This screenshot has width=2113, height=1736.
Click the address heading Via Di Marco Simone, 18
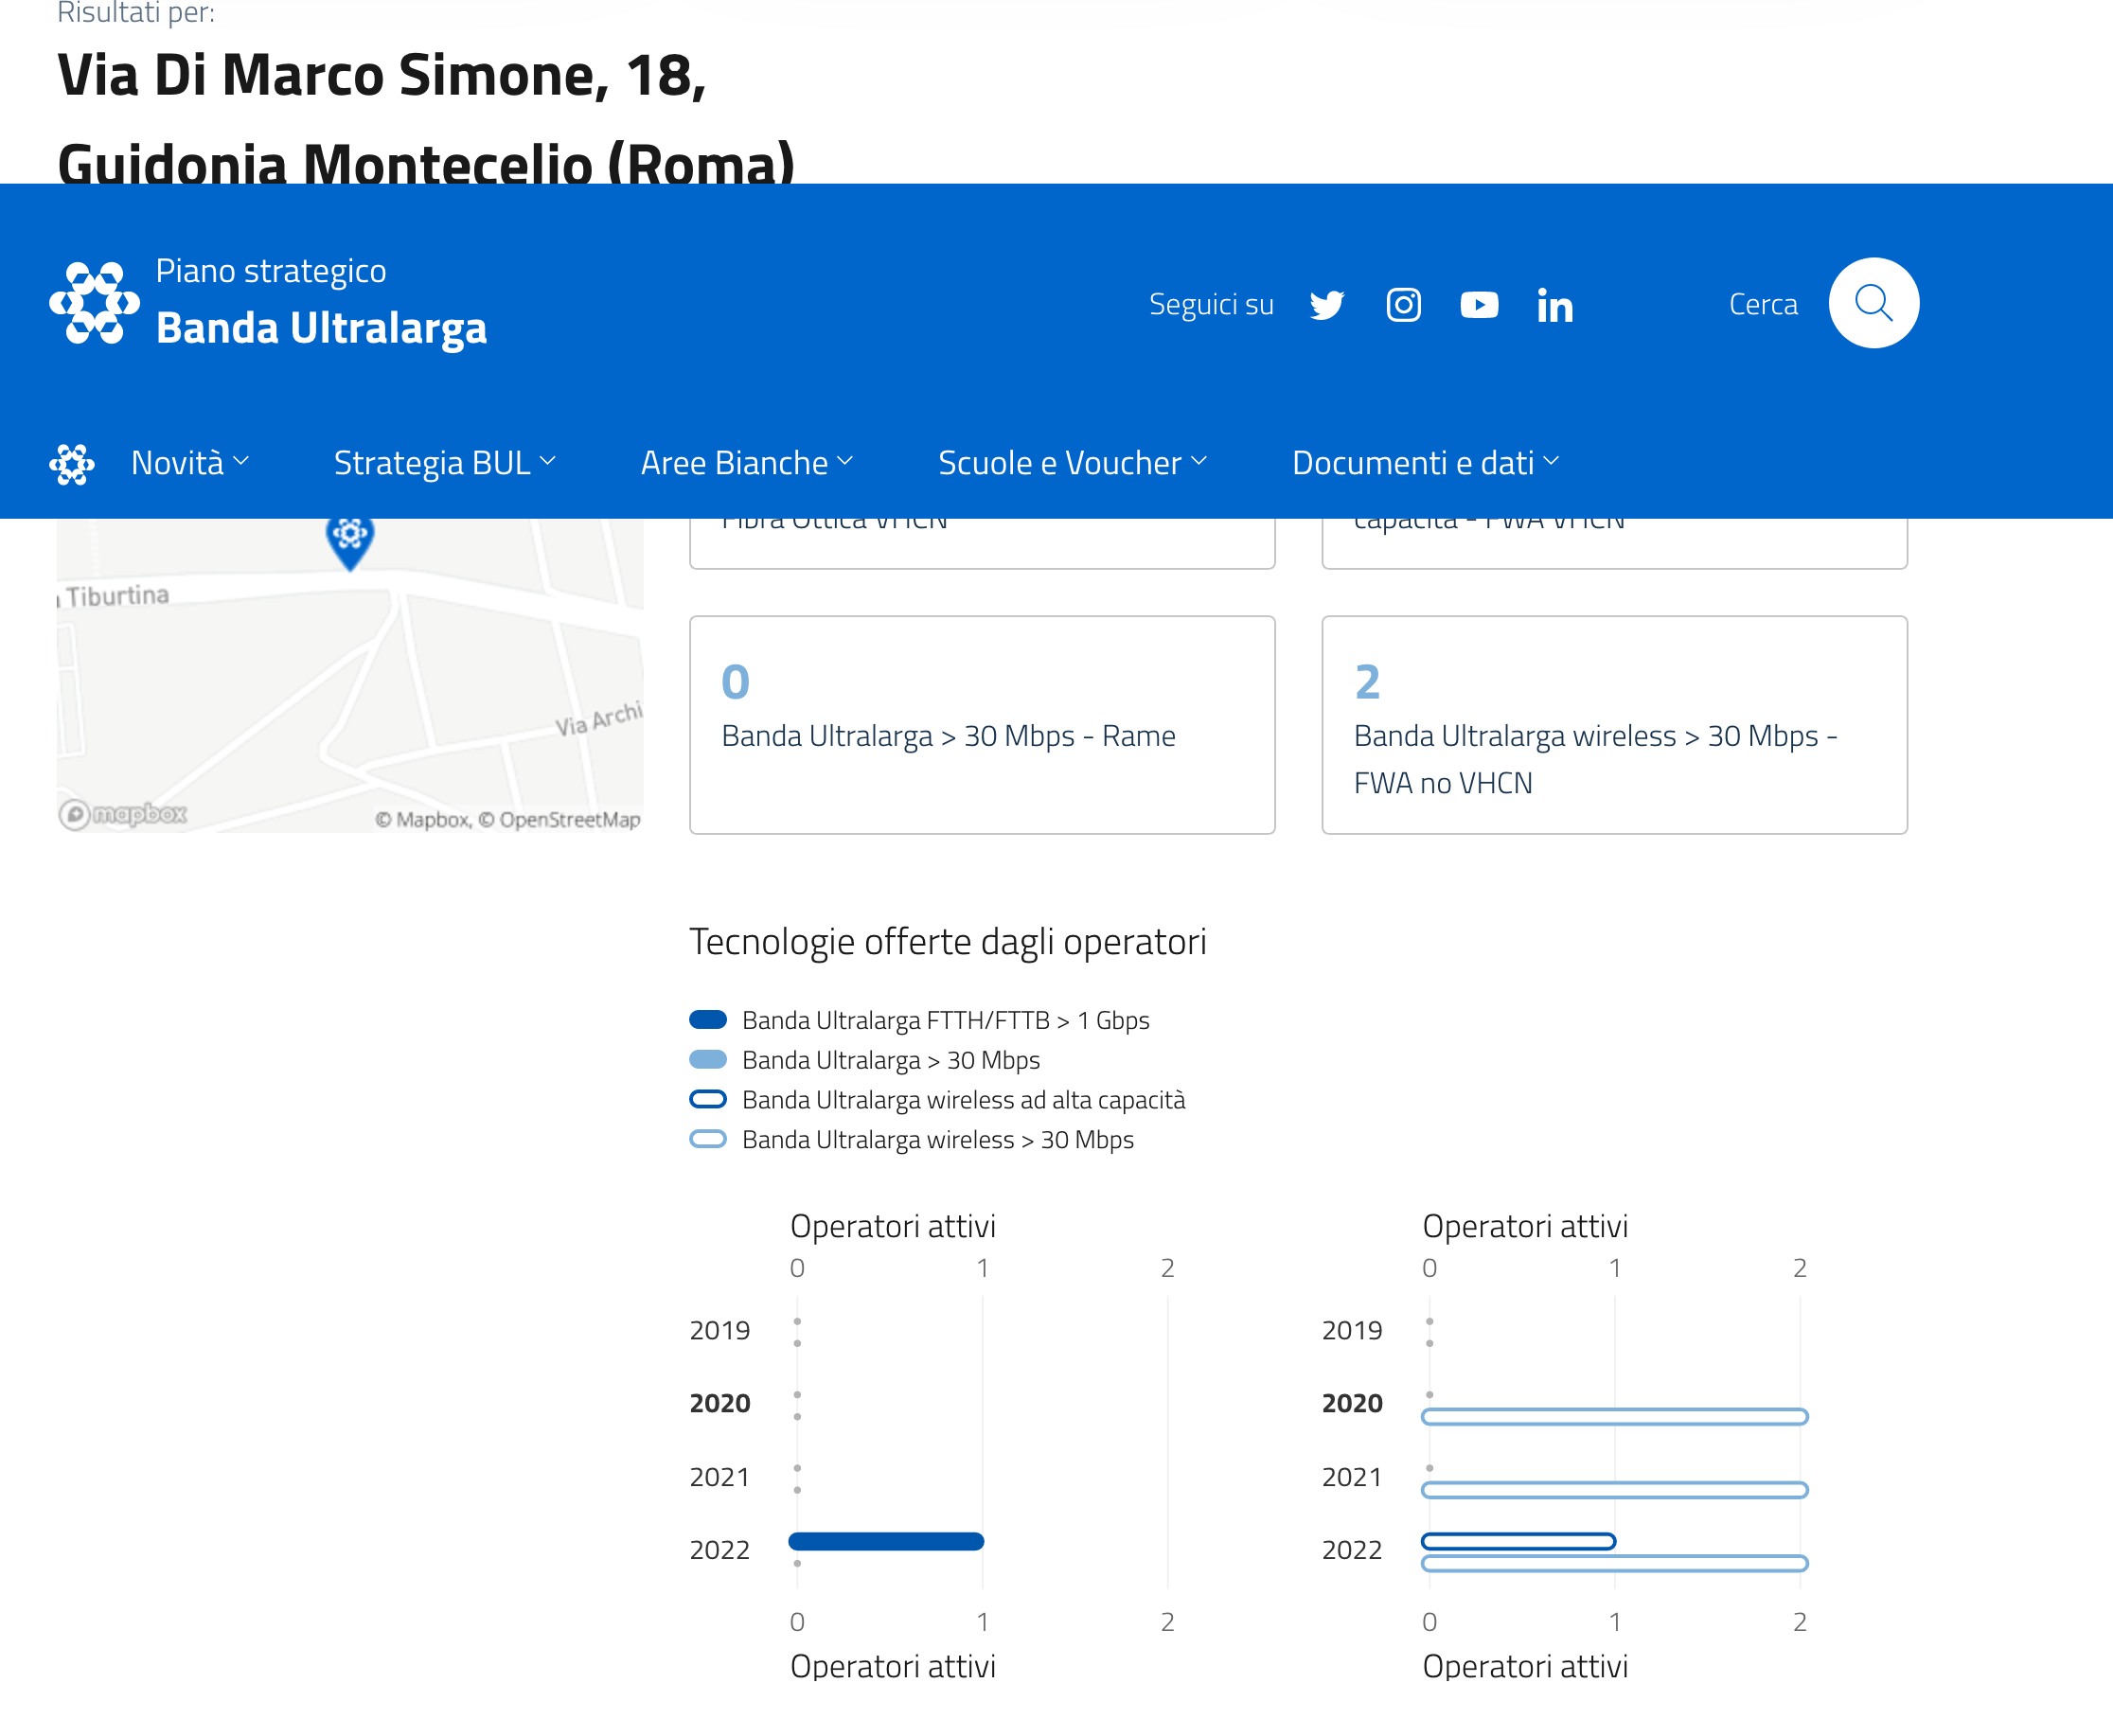pos(382,76)
